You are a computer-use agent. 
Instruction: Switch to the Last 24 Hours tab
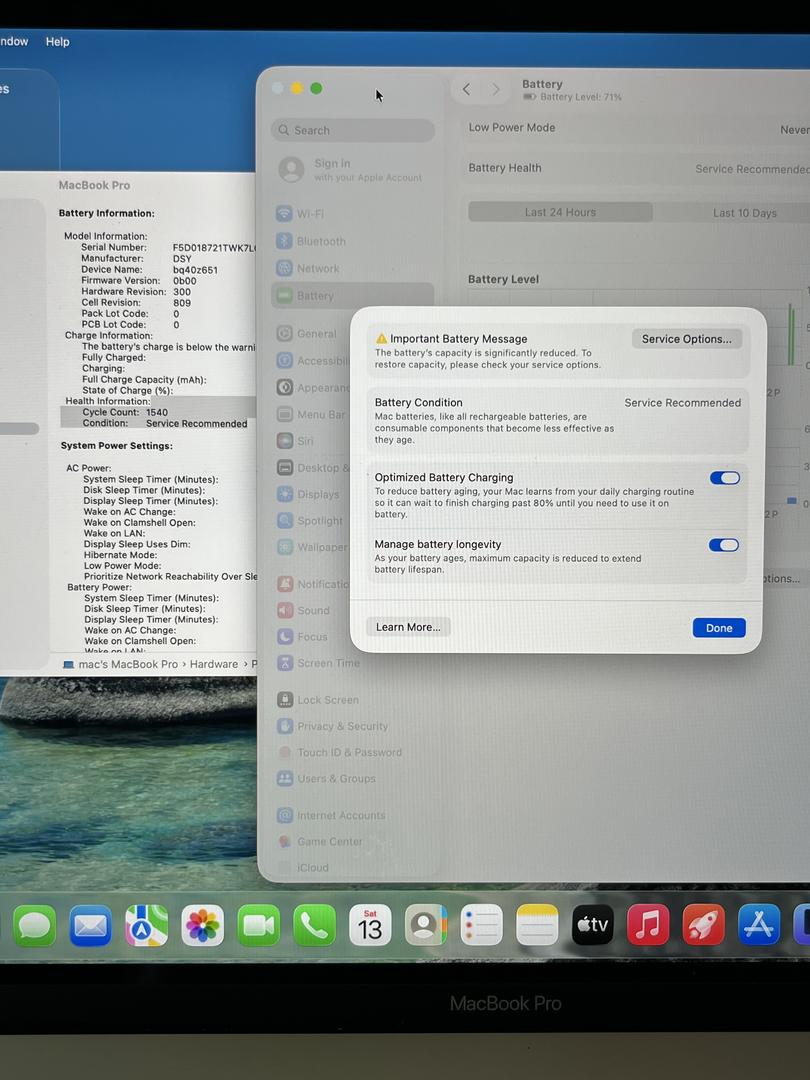(560, 212)
